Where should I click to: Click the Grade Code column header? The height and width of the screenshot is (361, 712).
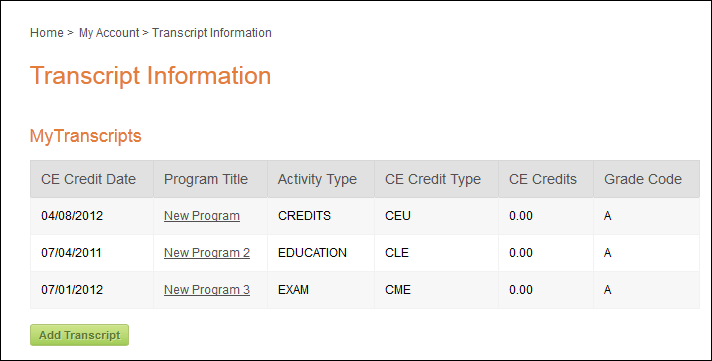coord(646,179)
